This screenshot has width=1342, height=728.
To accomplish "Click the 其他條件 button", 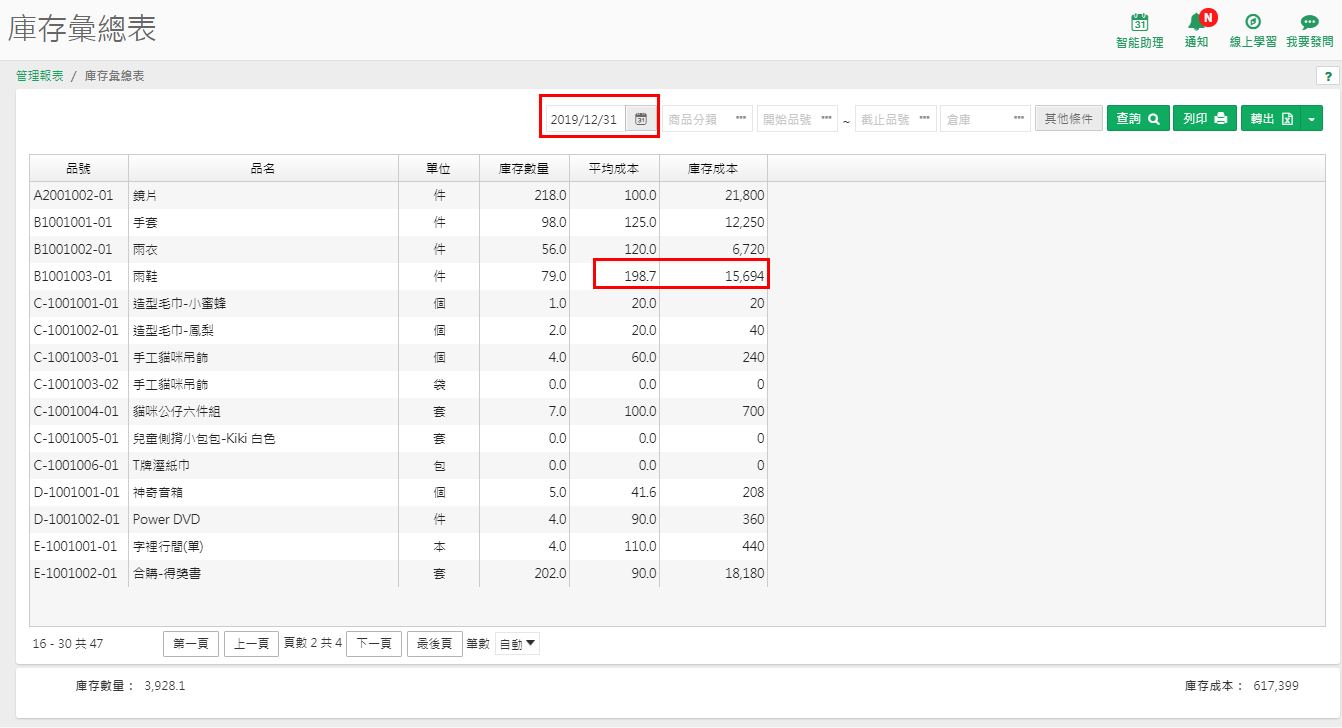I will tap(1068, 118).
